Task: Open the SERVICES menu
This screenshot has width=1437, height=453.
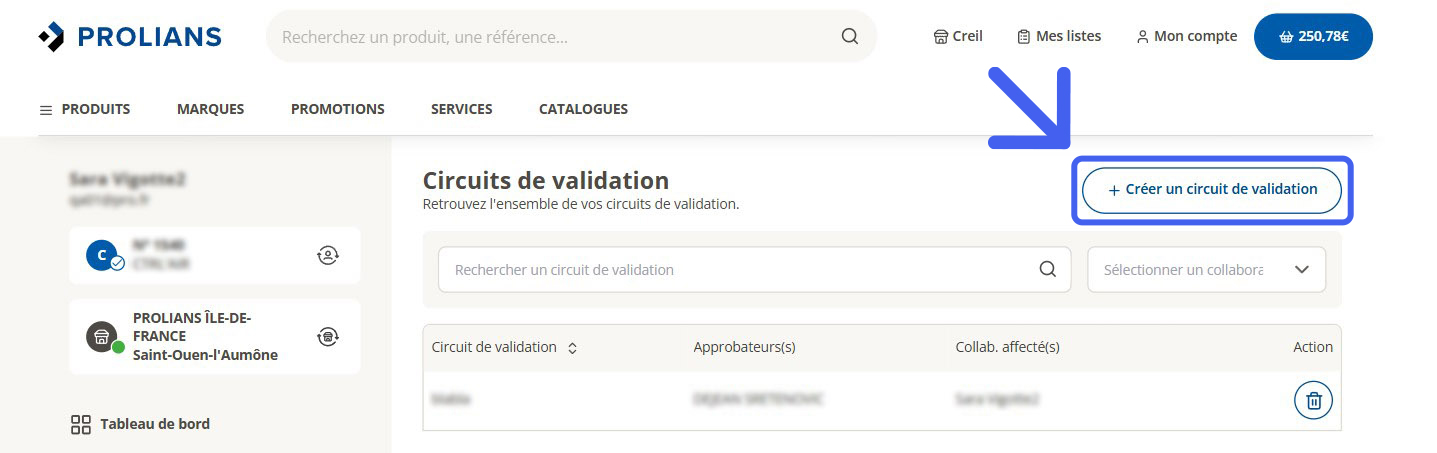Action: (461, 109)
